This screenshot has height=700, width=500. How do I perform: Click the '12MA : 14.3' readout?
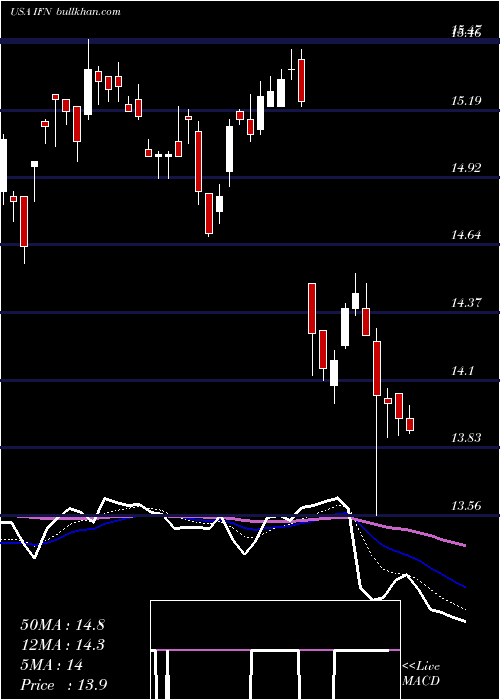[x=62, y=645]
